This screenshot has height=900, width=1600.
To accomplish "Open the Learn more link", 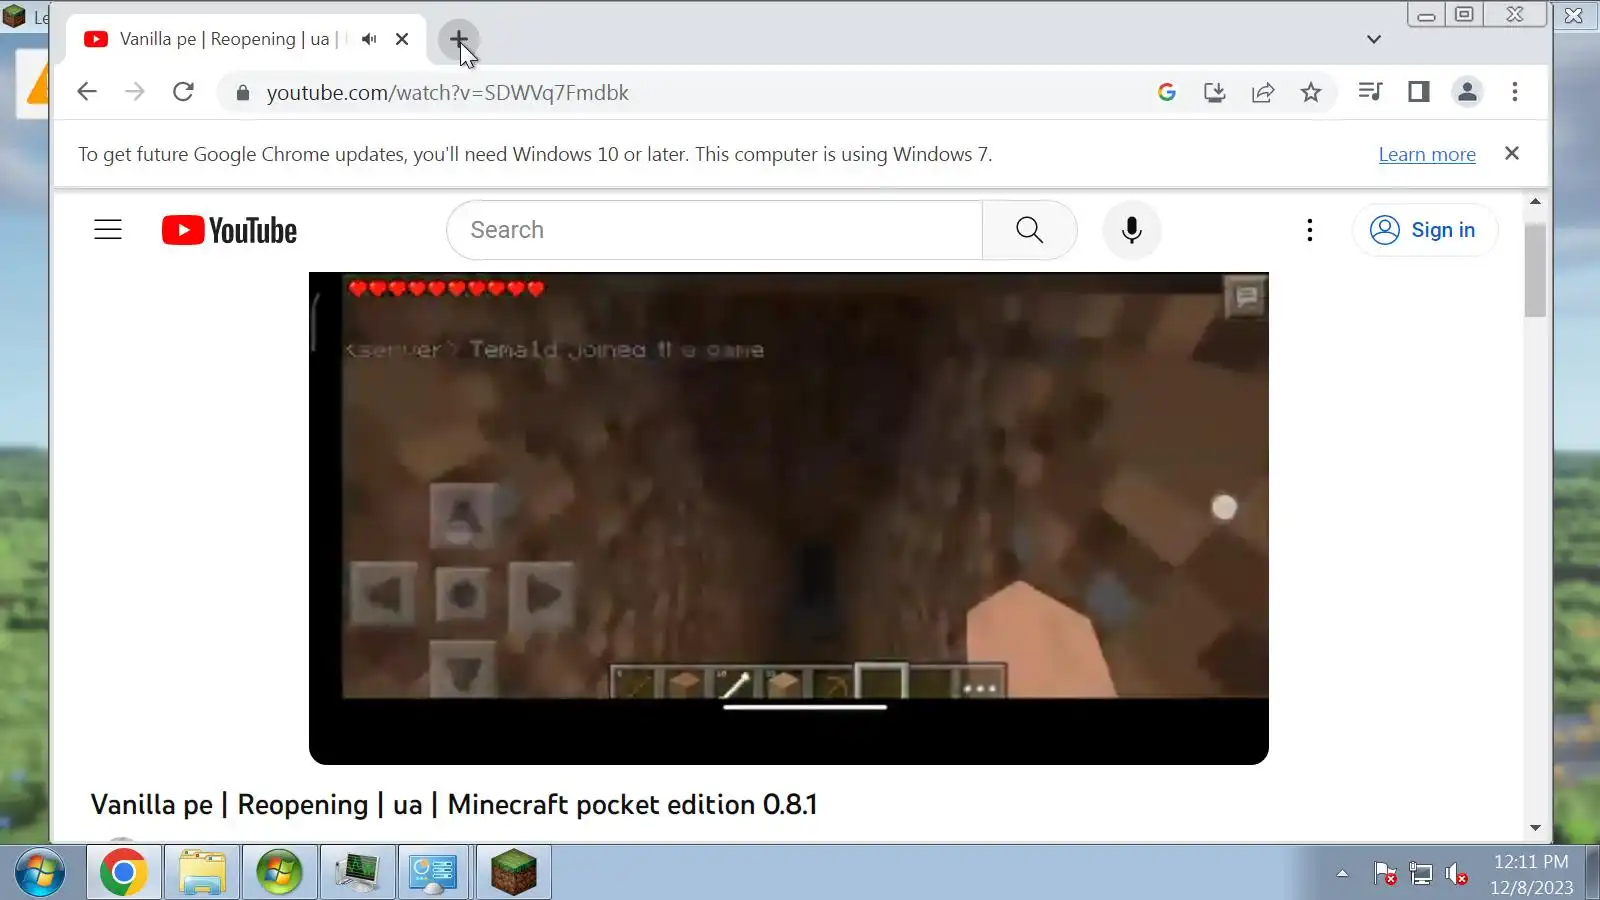I will point(1427,154).
